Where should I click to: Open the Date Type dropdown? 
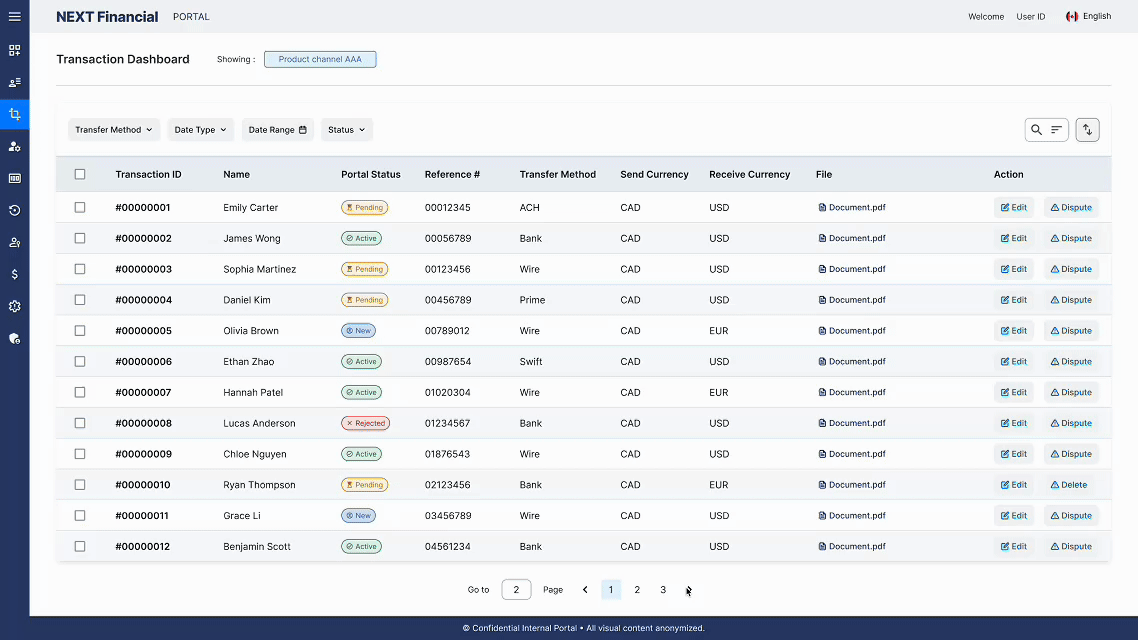[x=200, y=130]
